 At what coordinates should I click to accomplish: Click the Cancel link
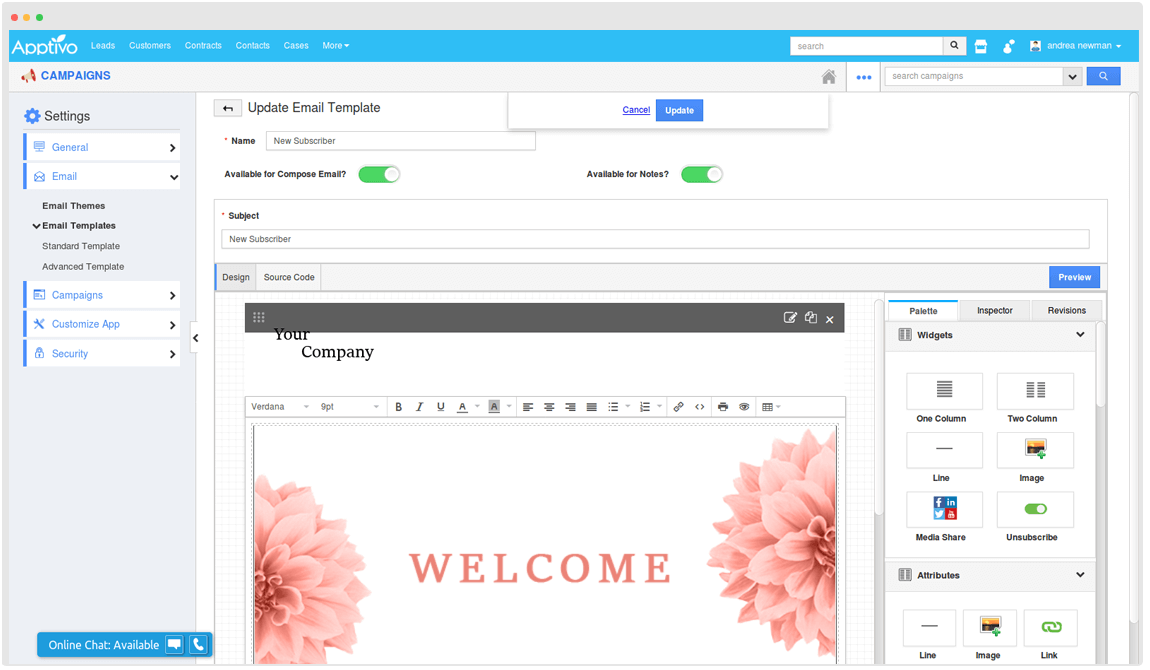click(636, 110)
